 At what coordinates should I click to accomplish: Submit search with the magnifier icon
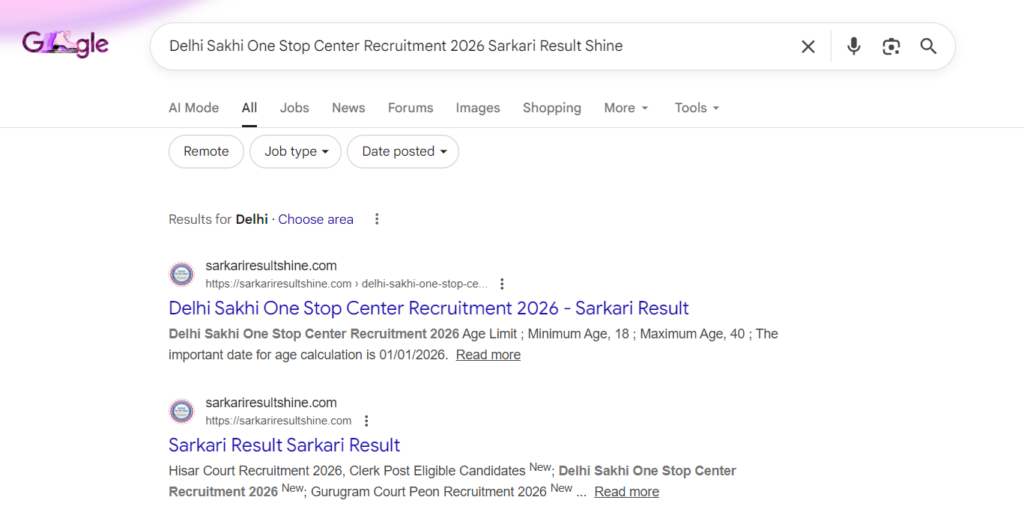pyautogui.click(x=928, y=46)
